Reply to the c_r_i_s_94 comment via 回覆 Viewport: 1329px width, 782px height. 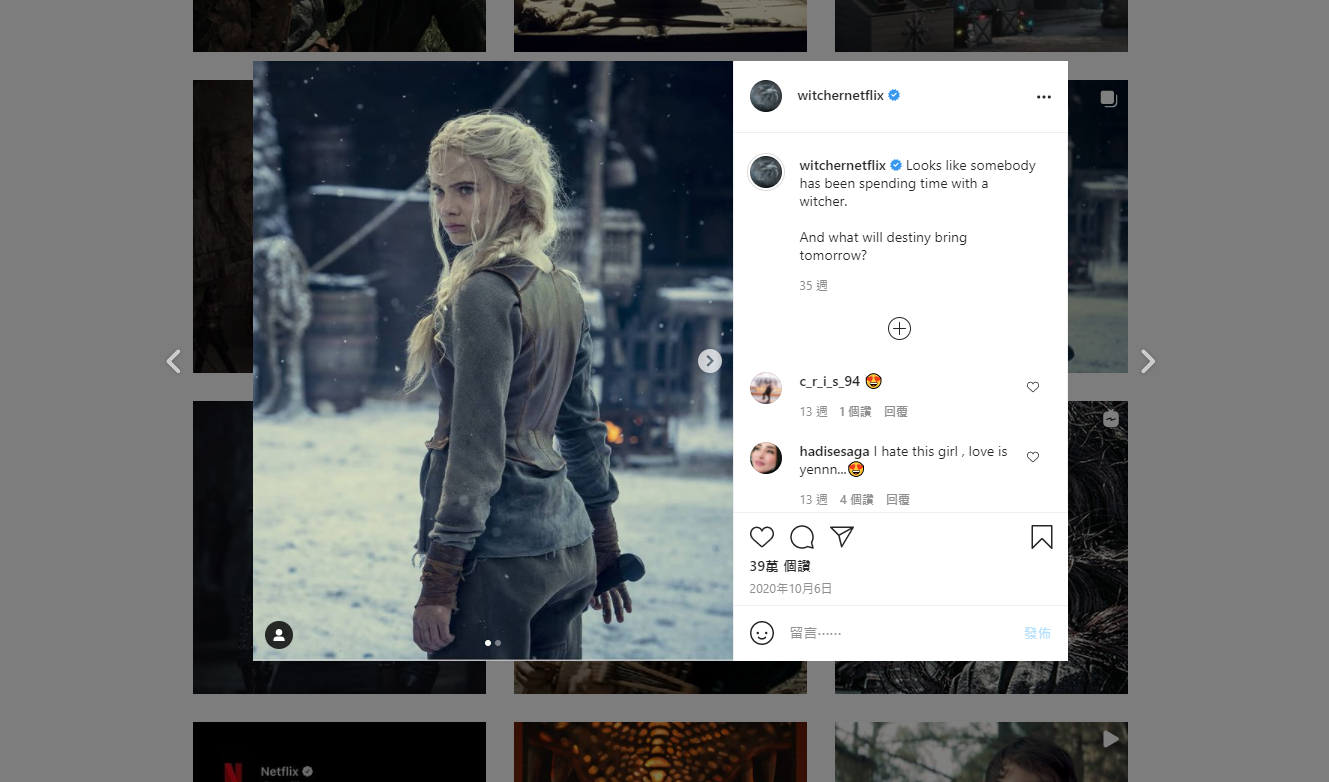(896, 412)
